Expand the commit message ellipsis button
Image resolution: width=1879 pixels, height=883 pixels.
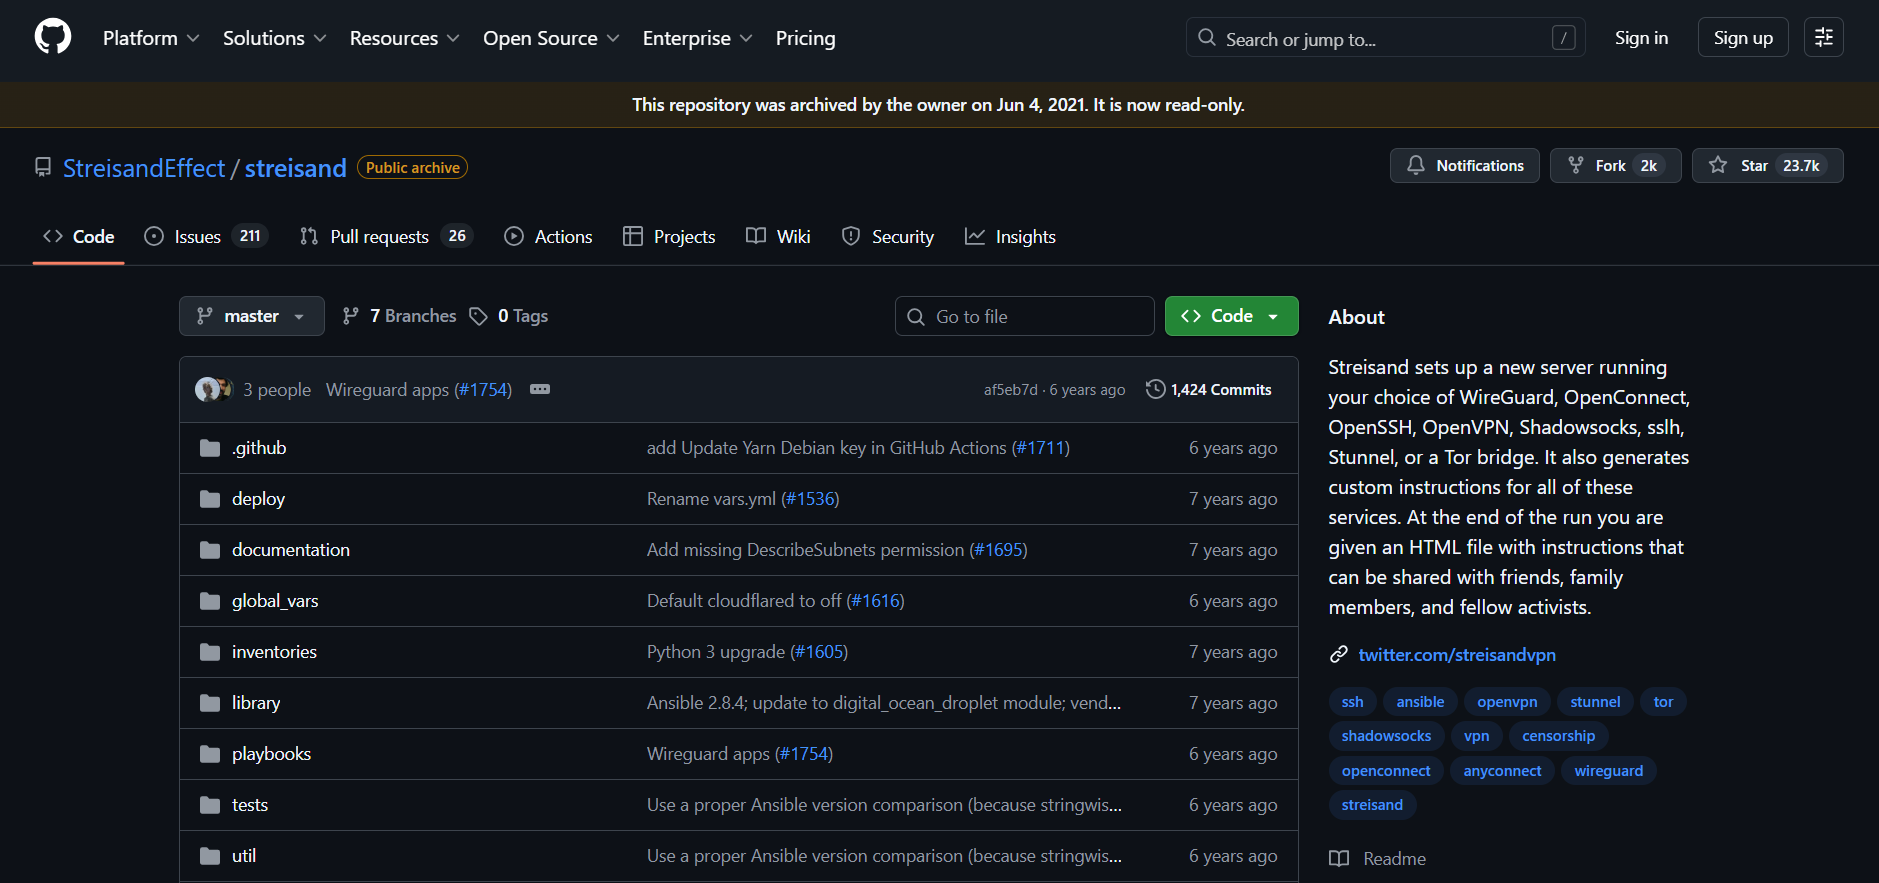pyautogui.click(x=540, y=389)
